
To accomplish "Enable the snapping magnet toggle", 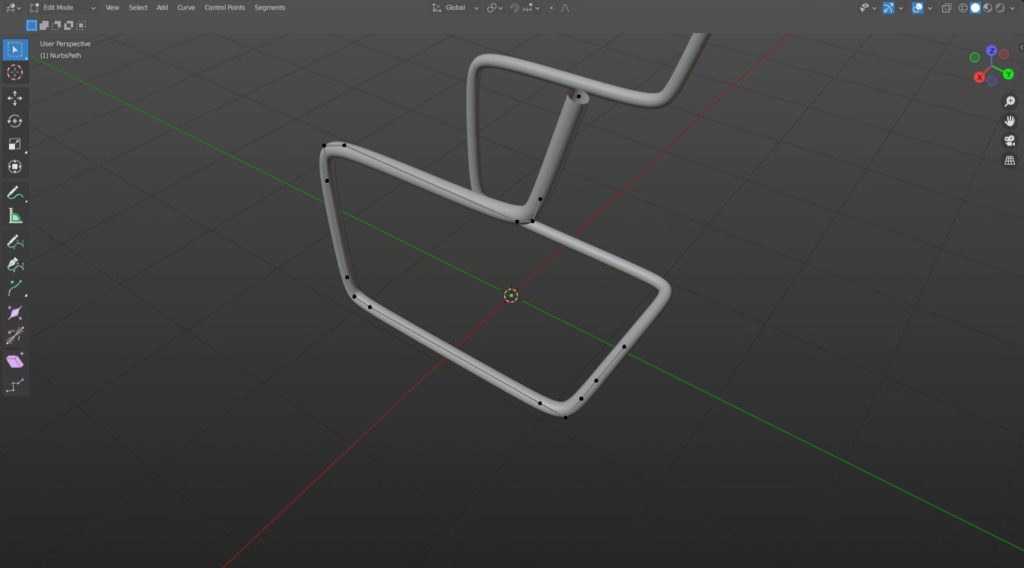I will (514, 8).
